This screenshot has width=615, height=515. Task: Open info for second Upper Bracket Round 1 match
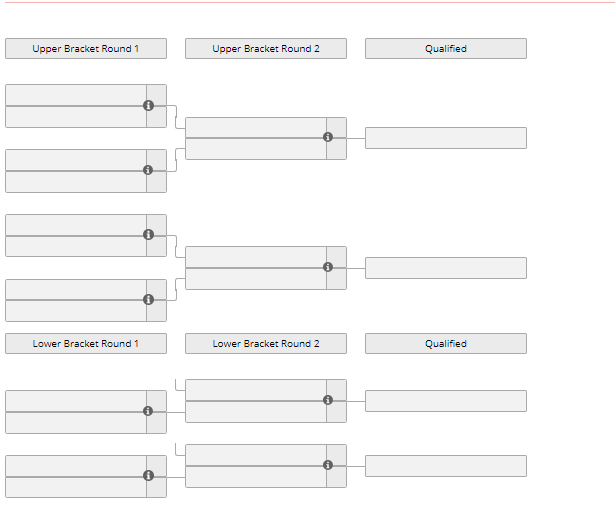(148, 170)
